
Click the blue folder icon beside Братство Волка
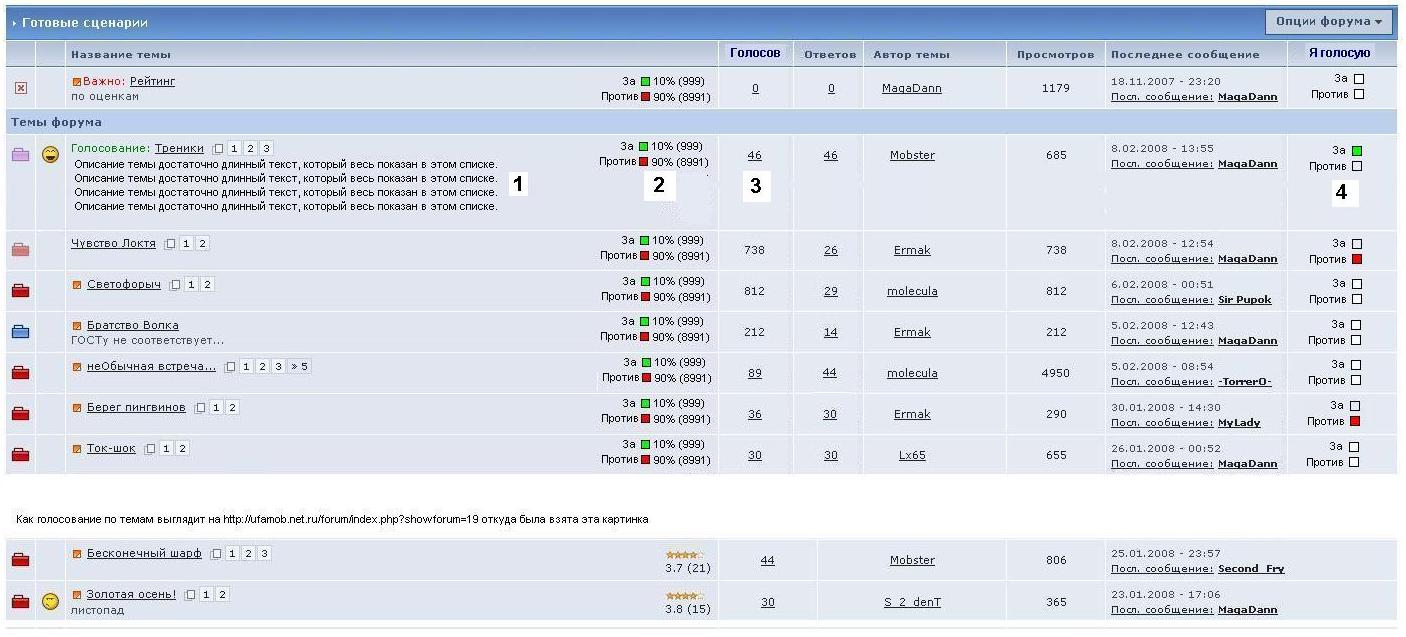tap(20, 332)
